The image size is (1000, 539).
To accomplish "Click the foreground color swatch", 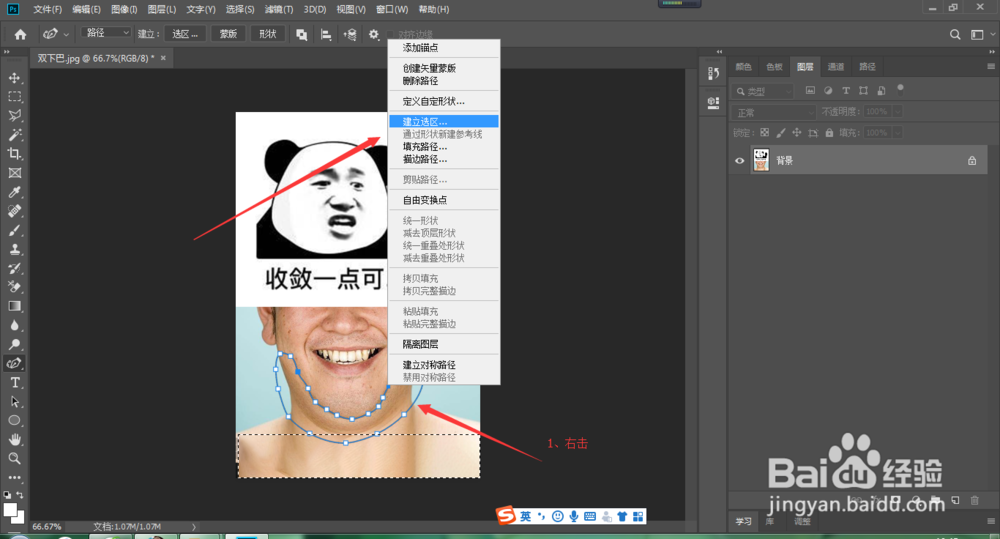I will pyautogui.click(x=10, y=509).
